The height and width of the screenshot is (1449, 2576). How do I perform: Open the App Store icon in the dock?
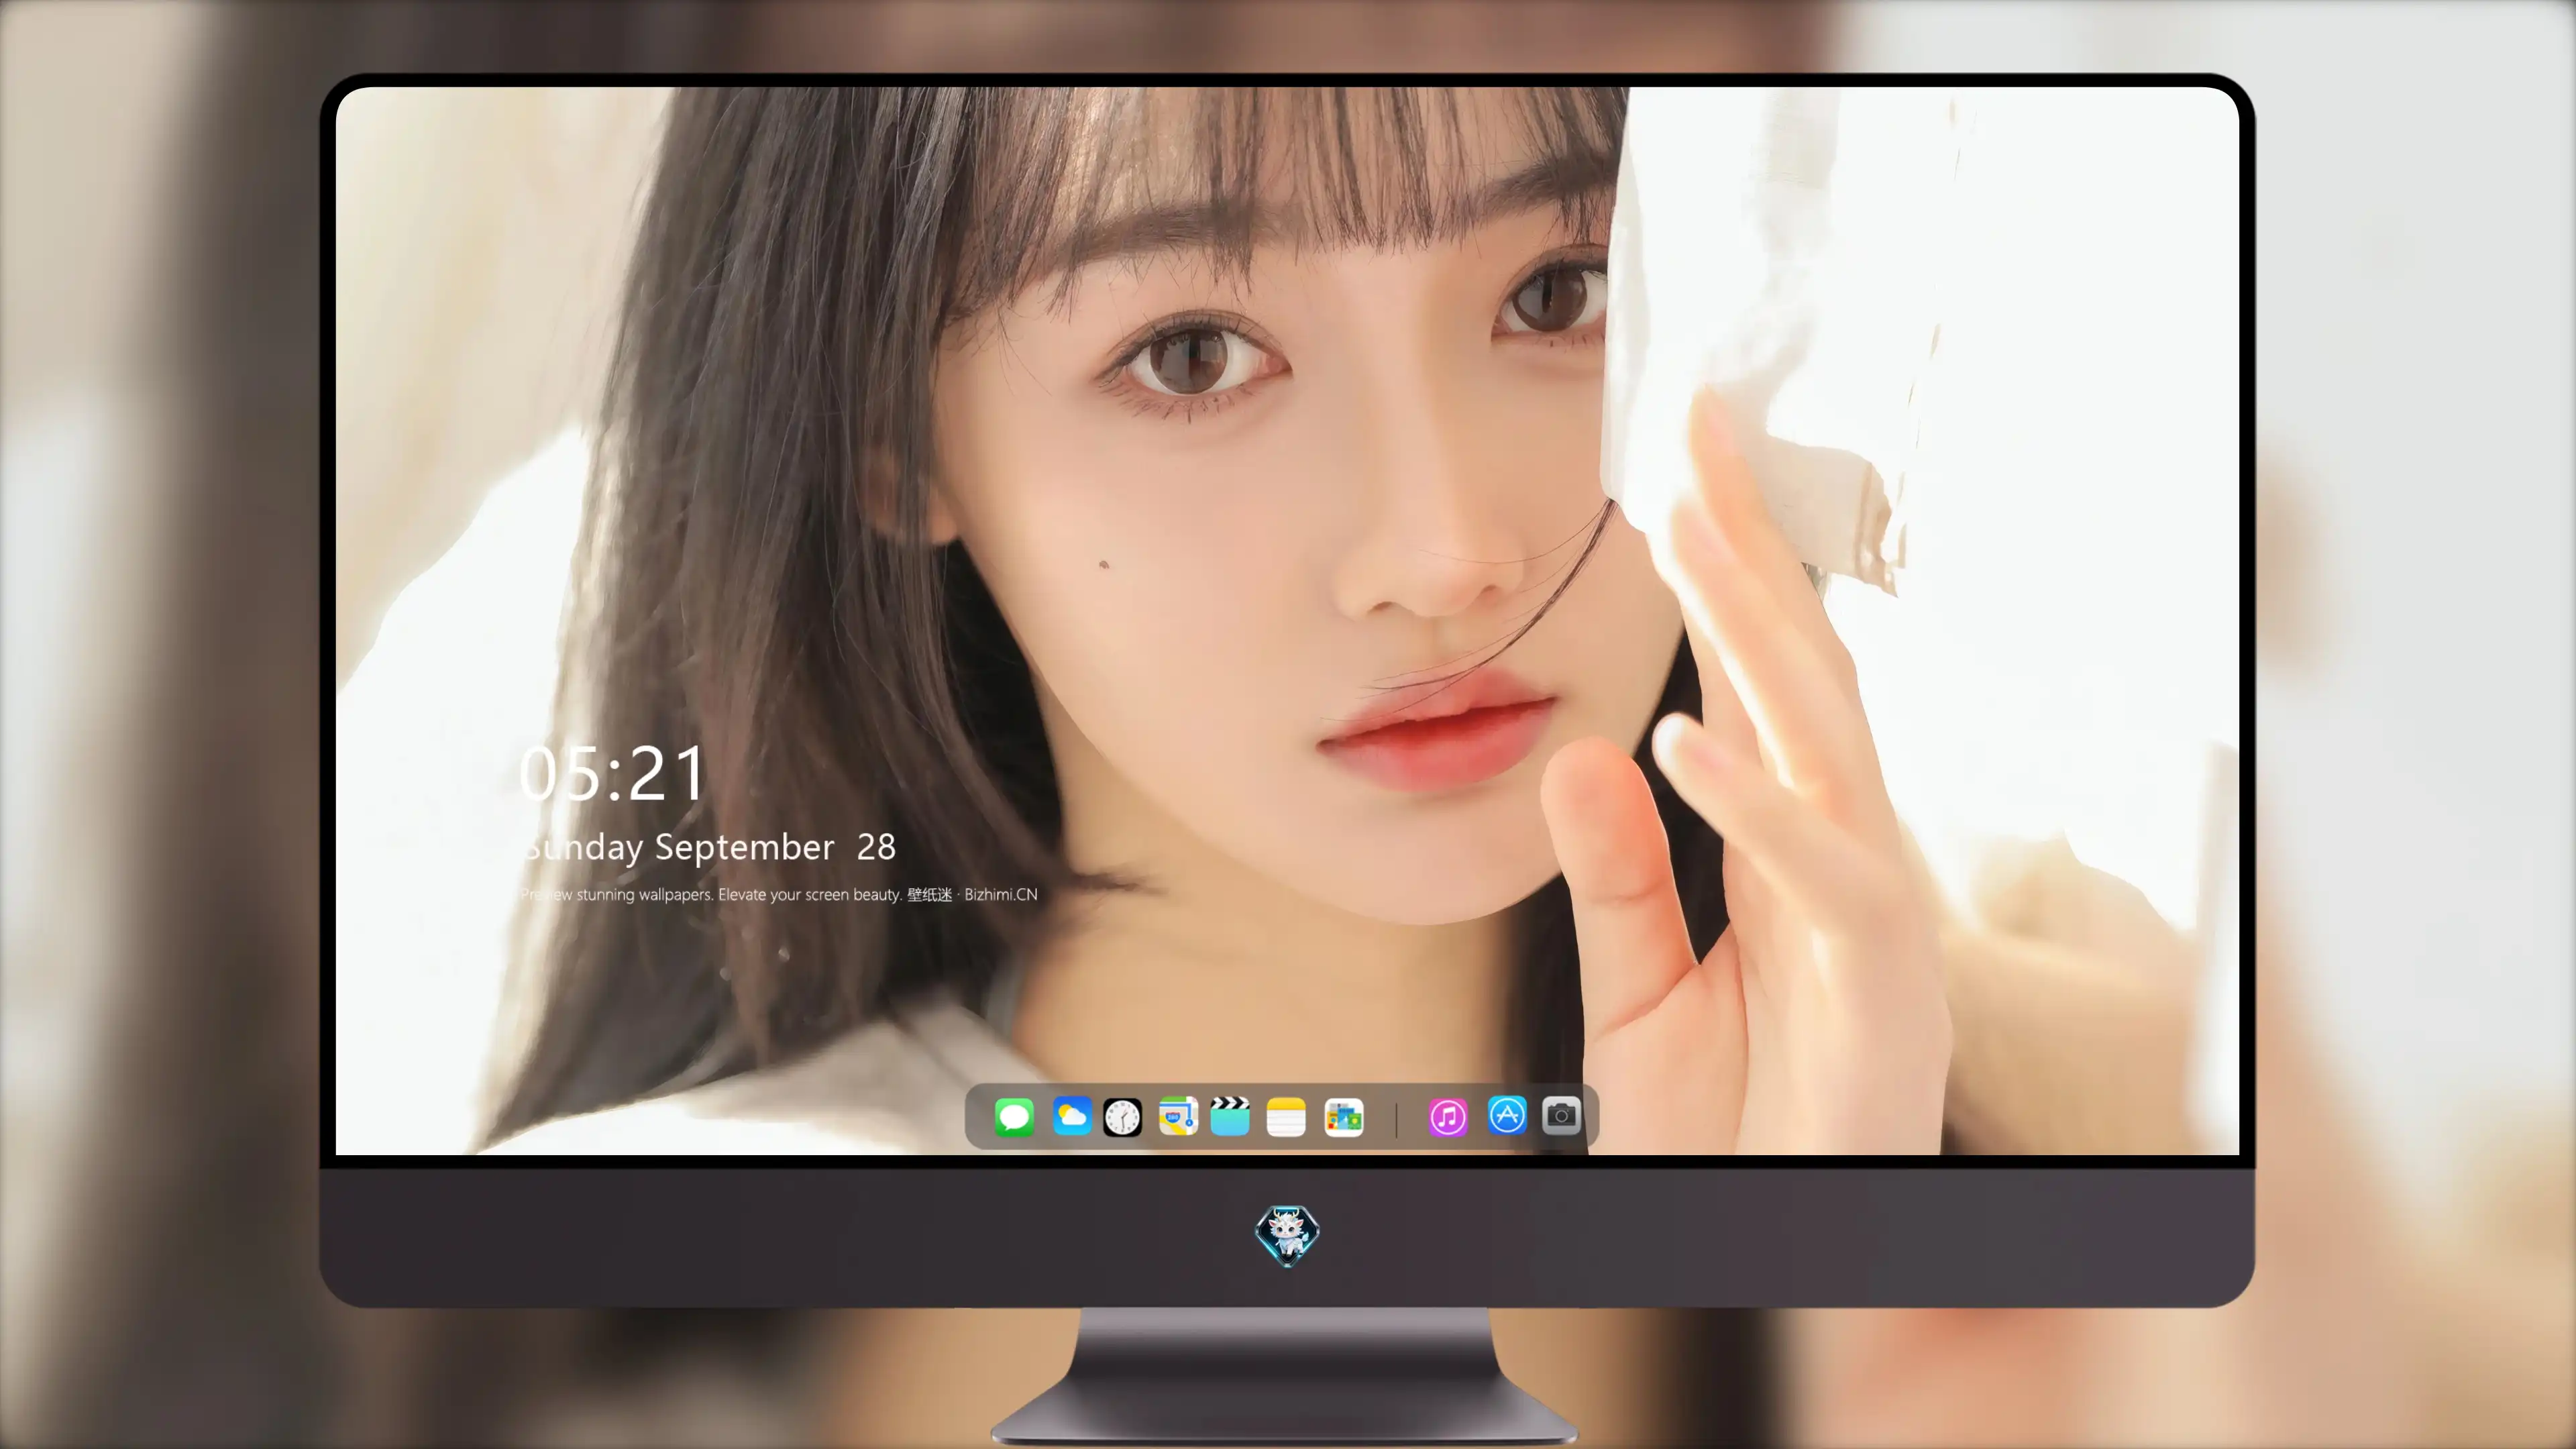pos(1507,1115)
